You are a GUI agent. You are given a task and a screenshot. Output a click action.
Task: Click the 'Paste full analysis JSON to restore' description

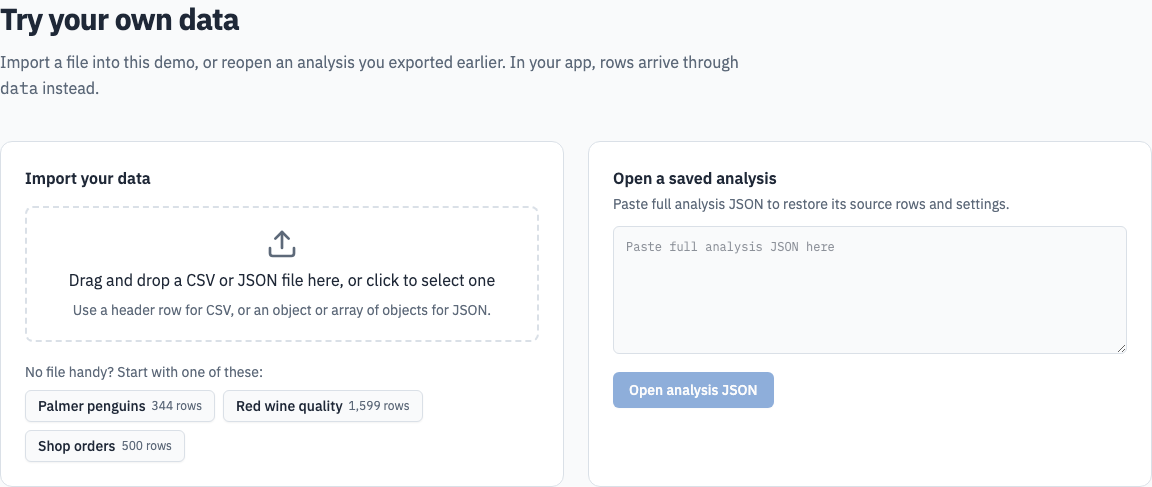pyautogui.click(x=811, y=204)
